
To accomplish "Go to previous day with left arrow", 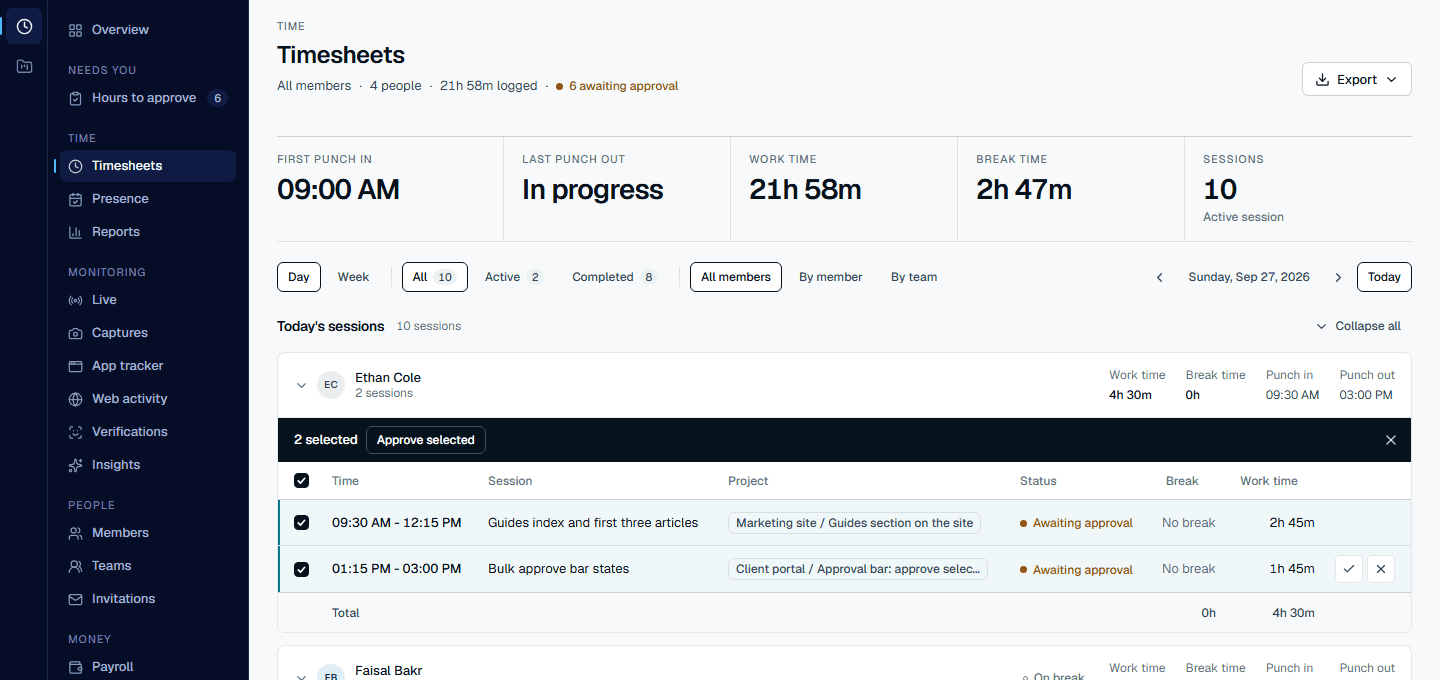I will pyautogui.click(x=1160, y=277).
